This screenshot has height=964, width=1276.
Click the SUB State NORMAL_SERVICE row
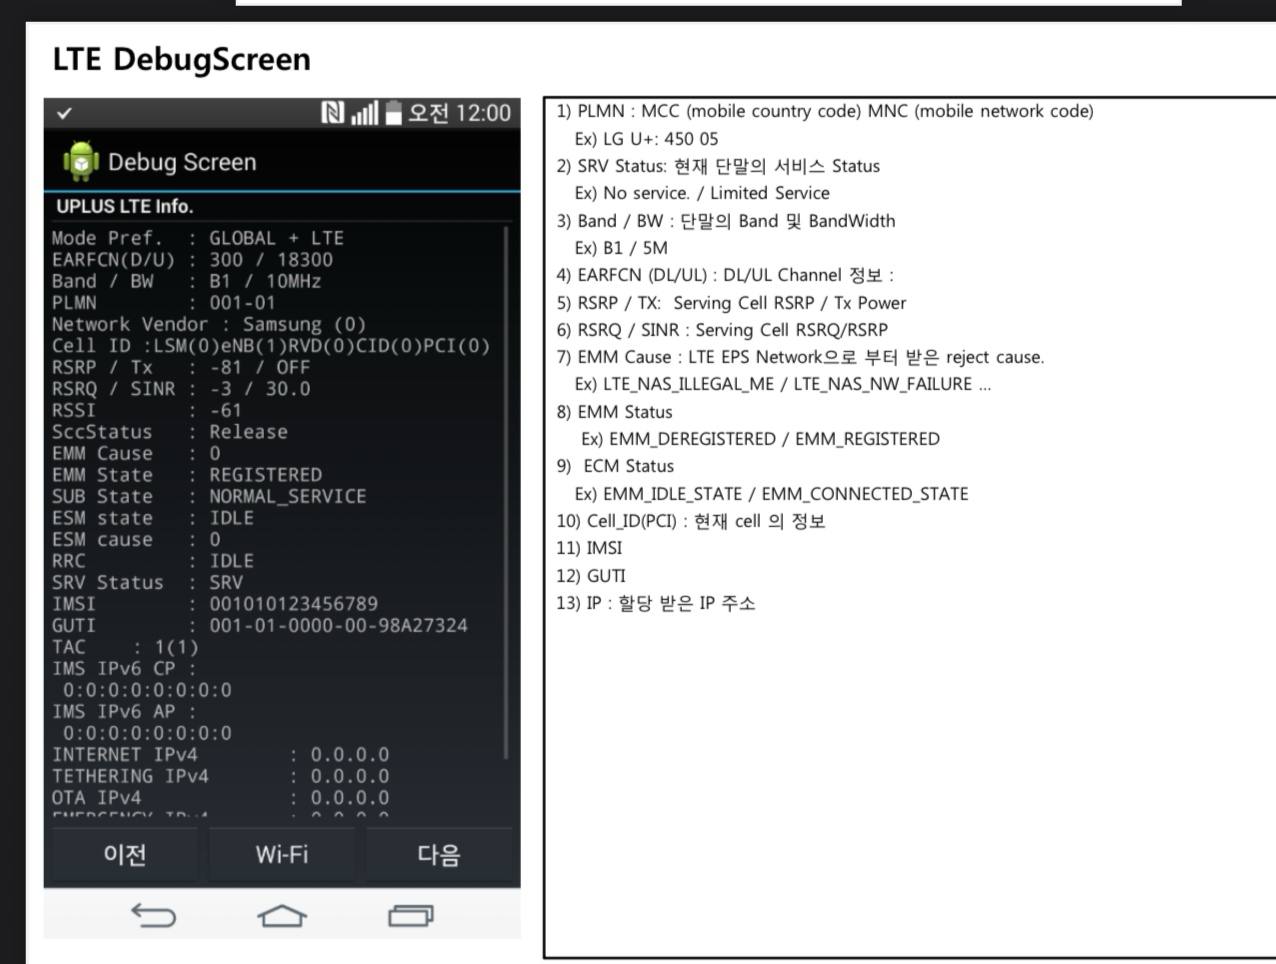[x=209, y=496]
